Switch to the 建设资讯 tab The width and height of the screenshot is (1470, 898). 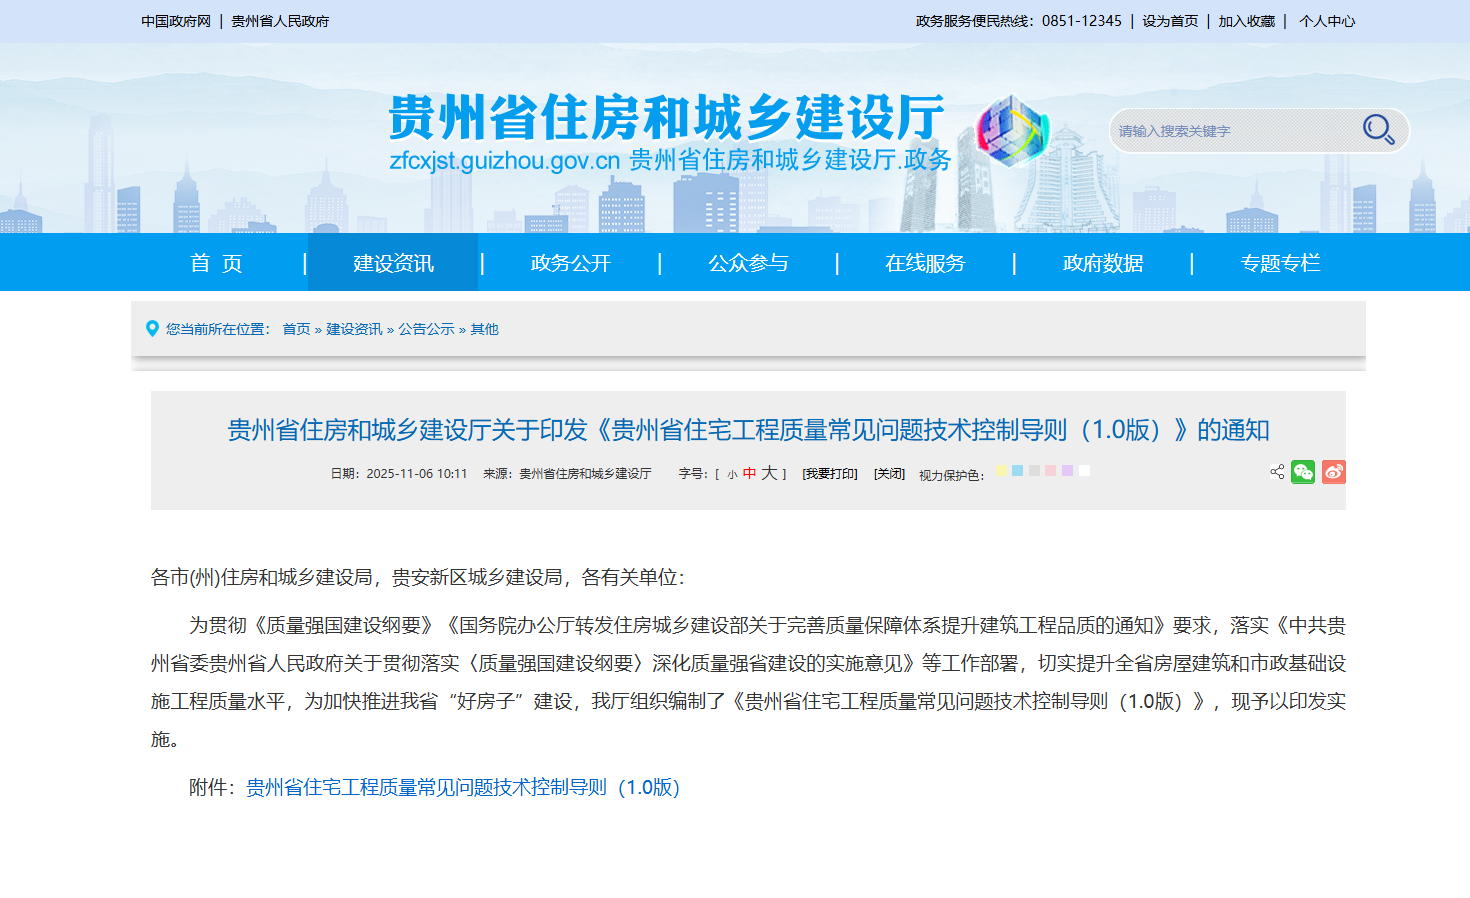point(391,262)
